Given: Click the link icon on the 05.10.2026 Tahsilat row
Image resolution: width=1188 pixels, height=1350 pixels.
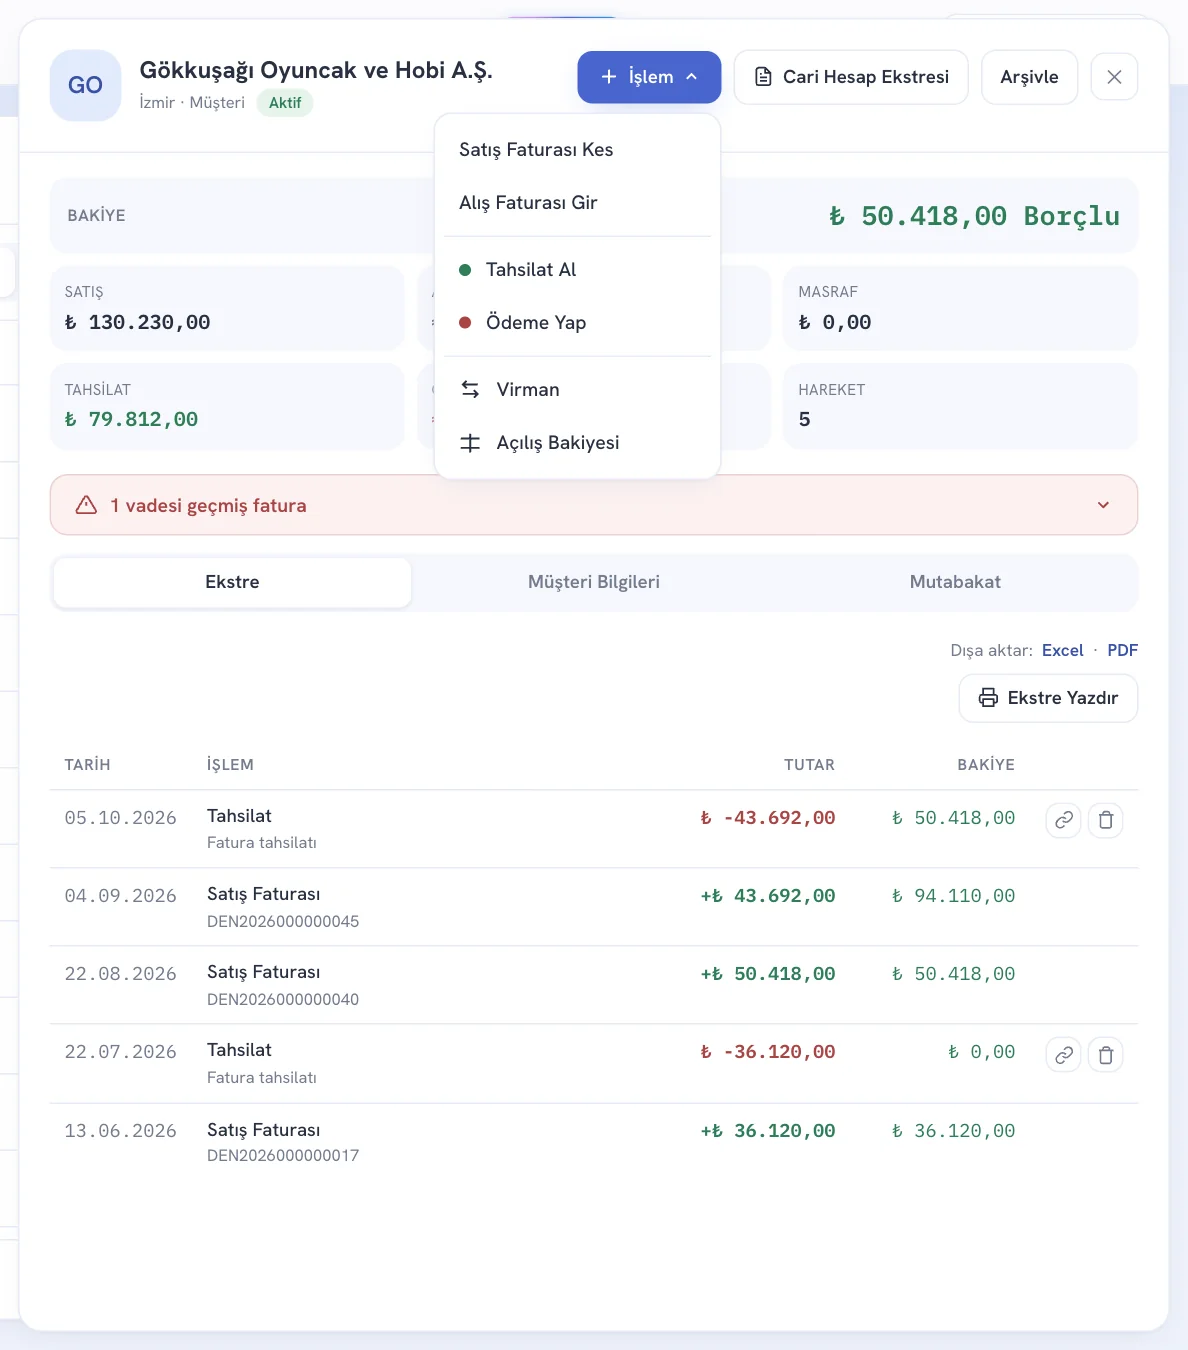Looking at the screenshot, I should (1063, 820).
